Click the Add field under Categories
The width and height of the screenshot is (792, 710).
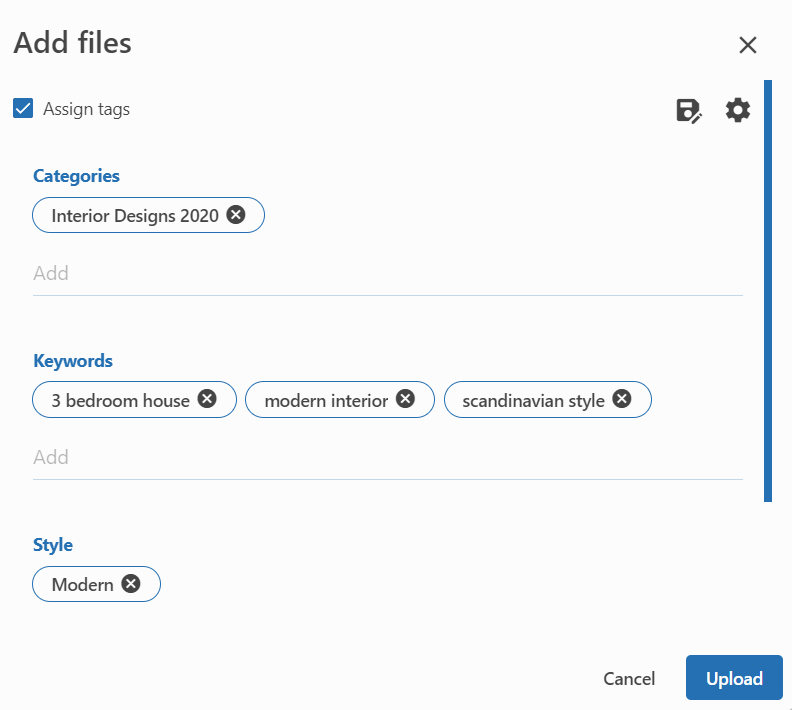tap(387, 273)
